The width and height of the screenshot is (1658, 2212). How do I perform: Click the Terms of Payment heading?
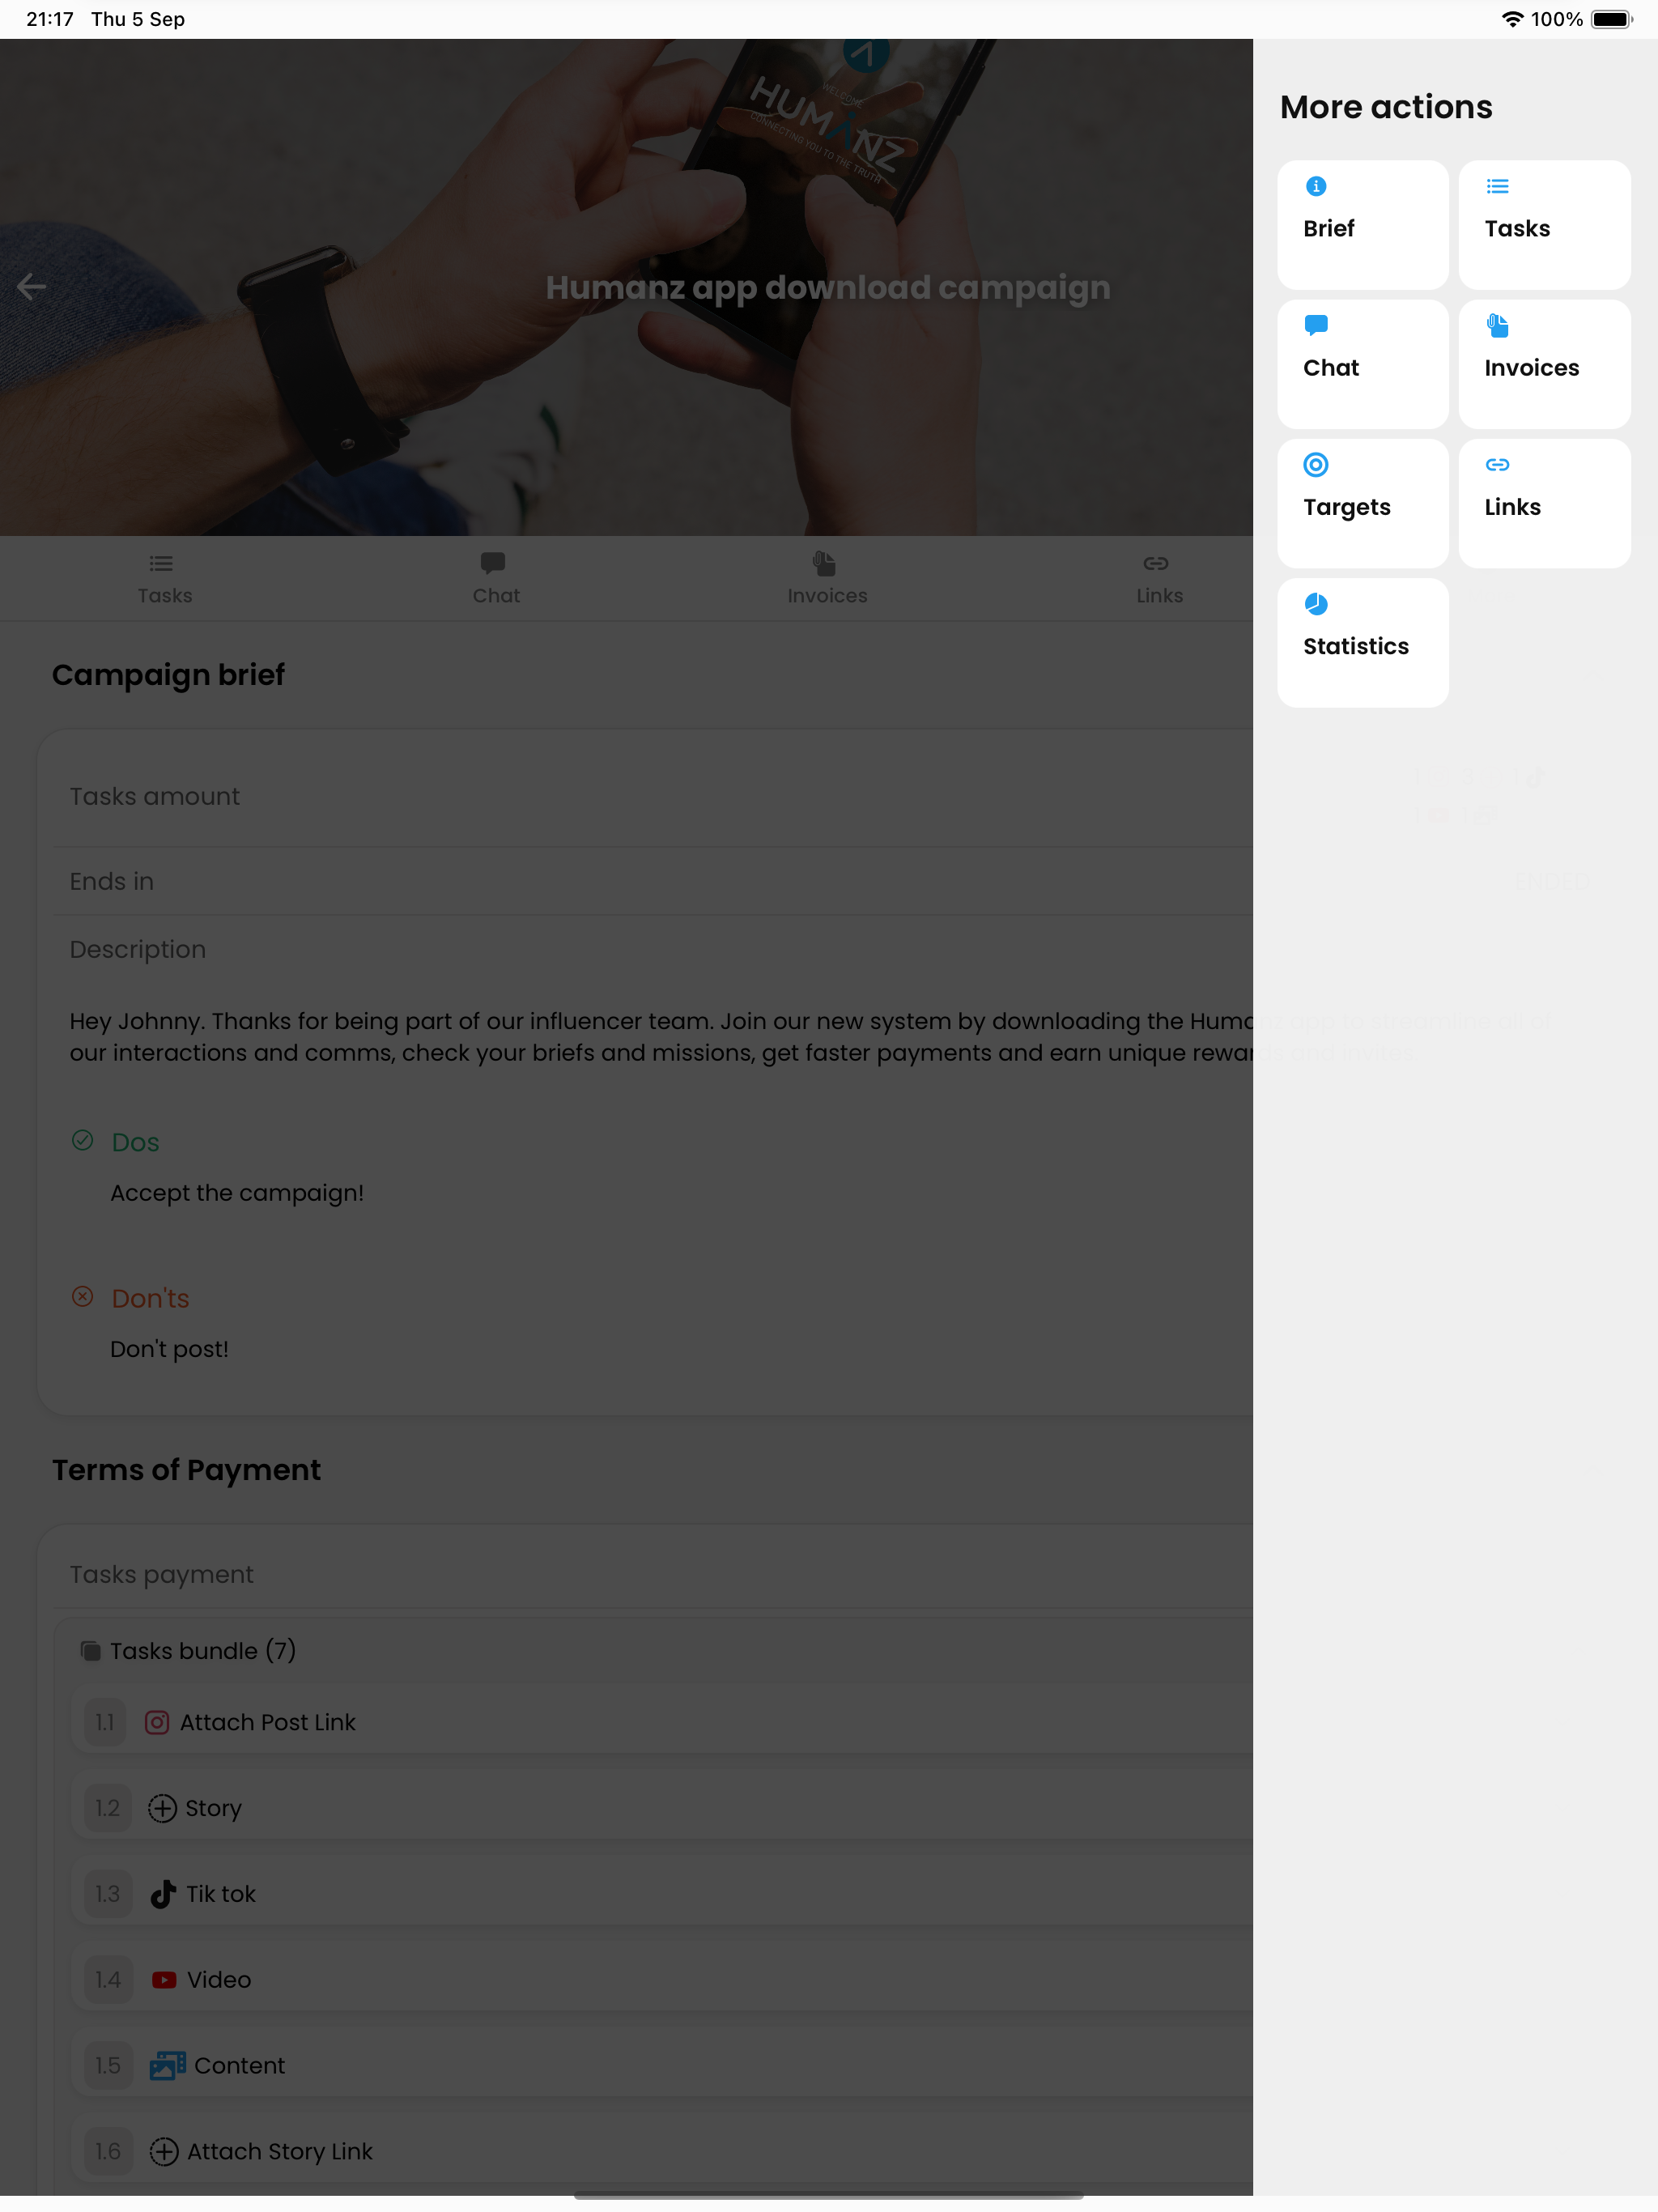tap(186, 1470)
